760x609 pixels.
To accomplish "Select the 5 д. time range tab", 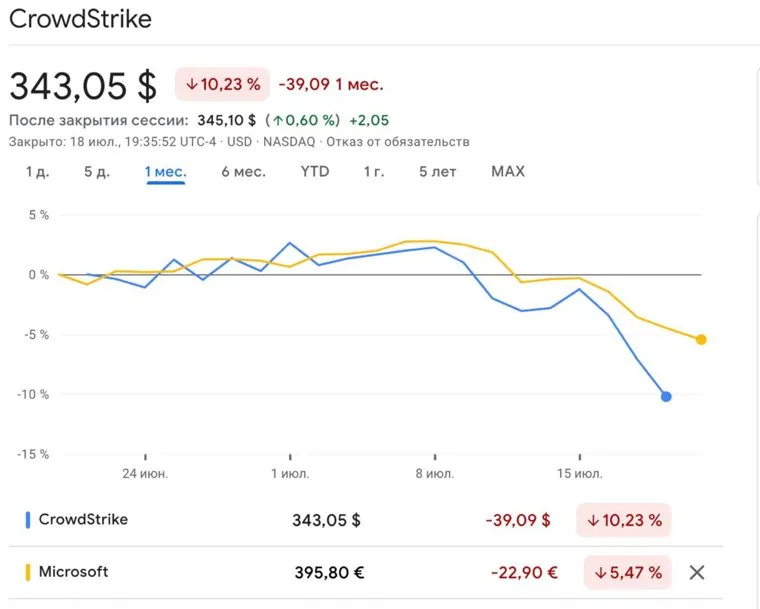I will 97,172.
